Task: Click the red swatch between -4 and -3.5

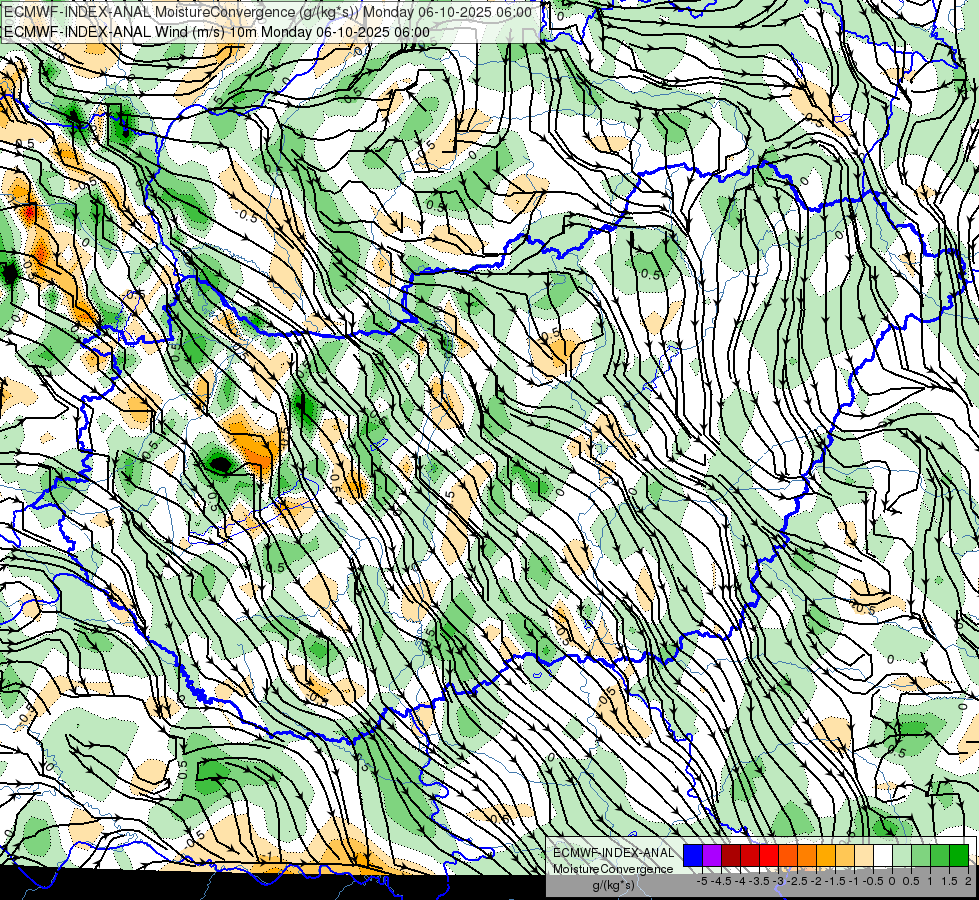Action: pos(750,856)
